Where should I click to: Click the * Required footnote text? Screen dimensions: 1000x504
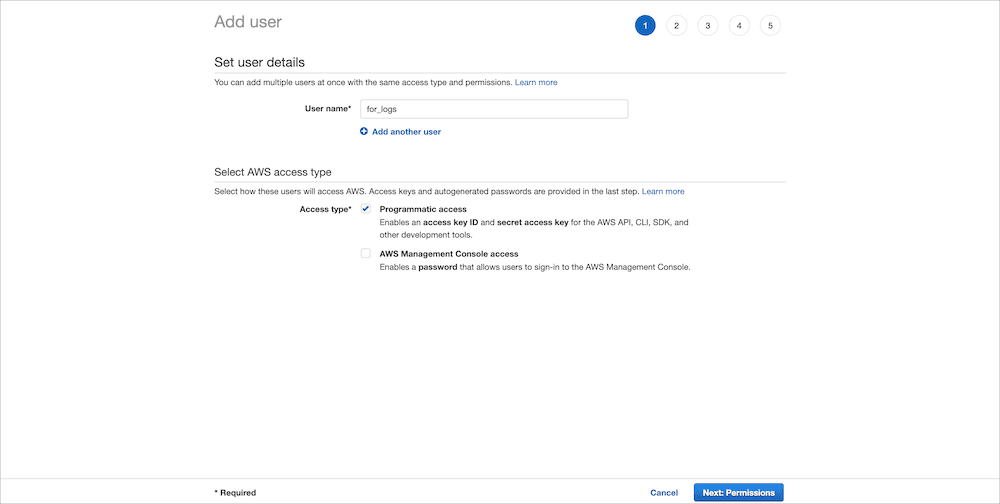point(235,493)
